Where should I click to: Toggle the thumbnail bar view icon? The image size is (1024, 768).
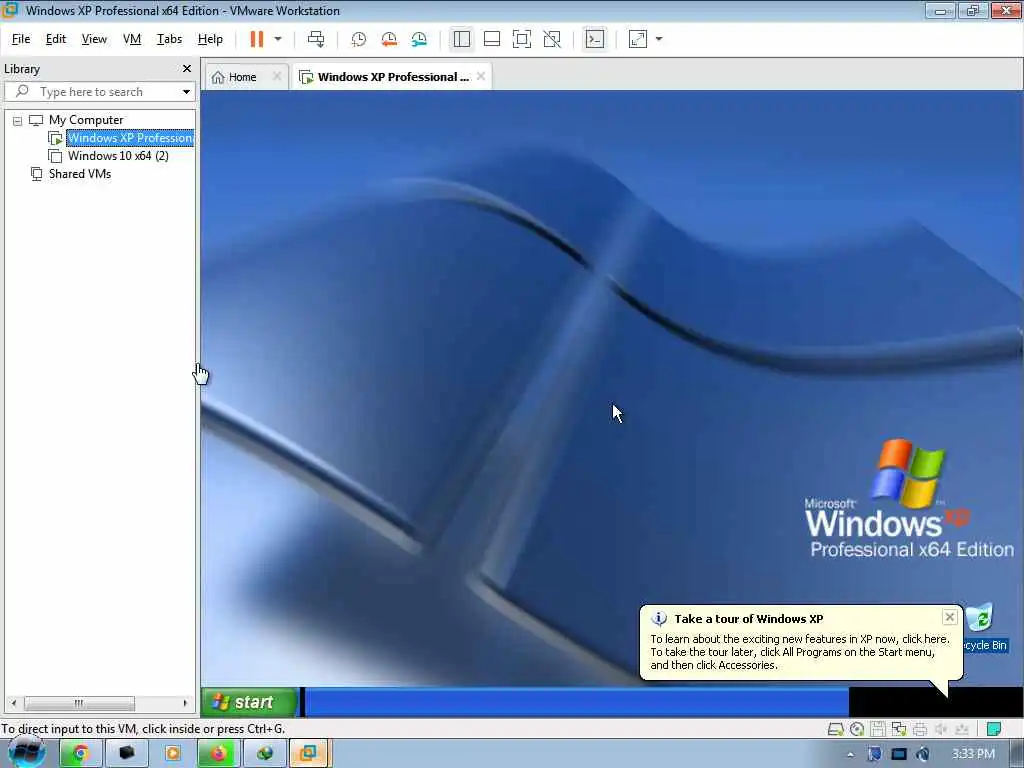pos(492,39)
